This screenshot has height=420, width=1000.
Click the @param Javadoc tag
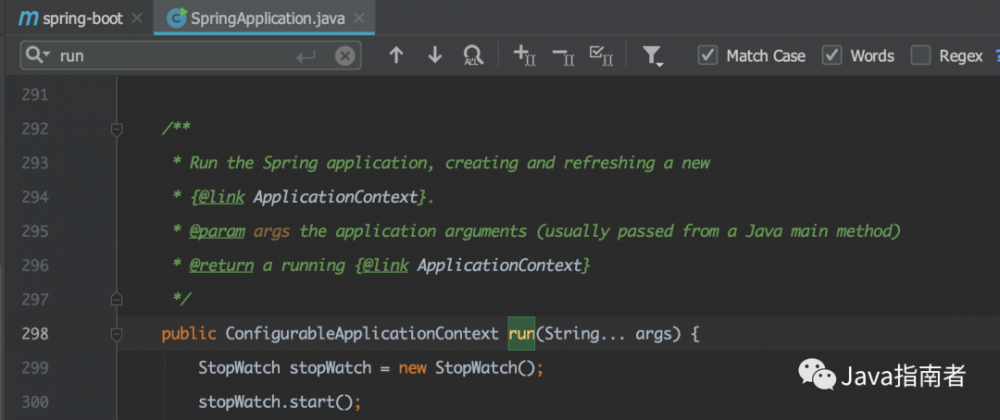click(217, 231)
